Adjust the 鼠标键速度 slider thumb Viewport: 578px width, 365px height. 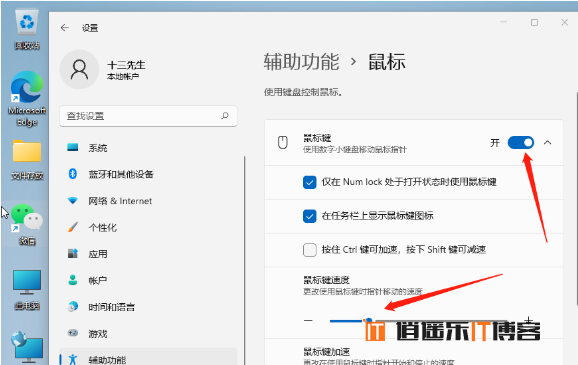pos(368,320)
